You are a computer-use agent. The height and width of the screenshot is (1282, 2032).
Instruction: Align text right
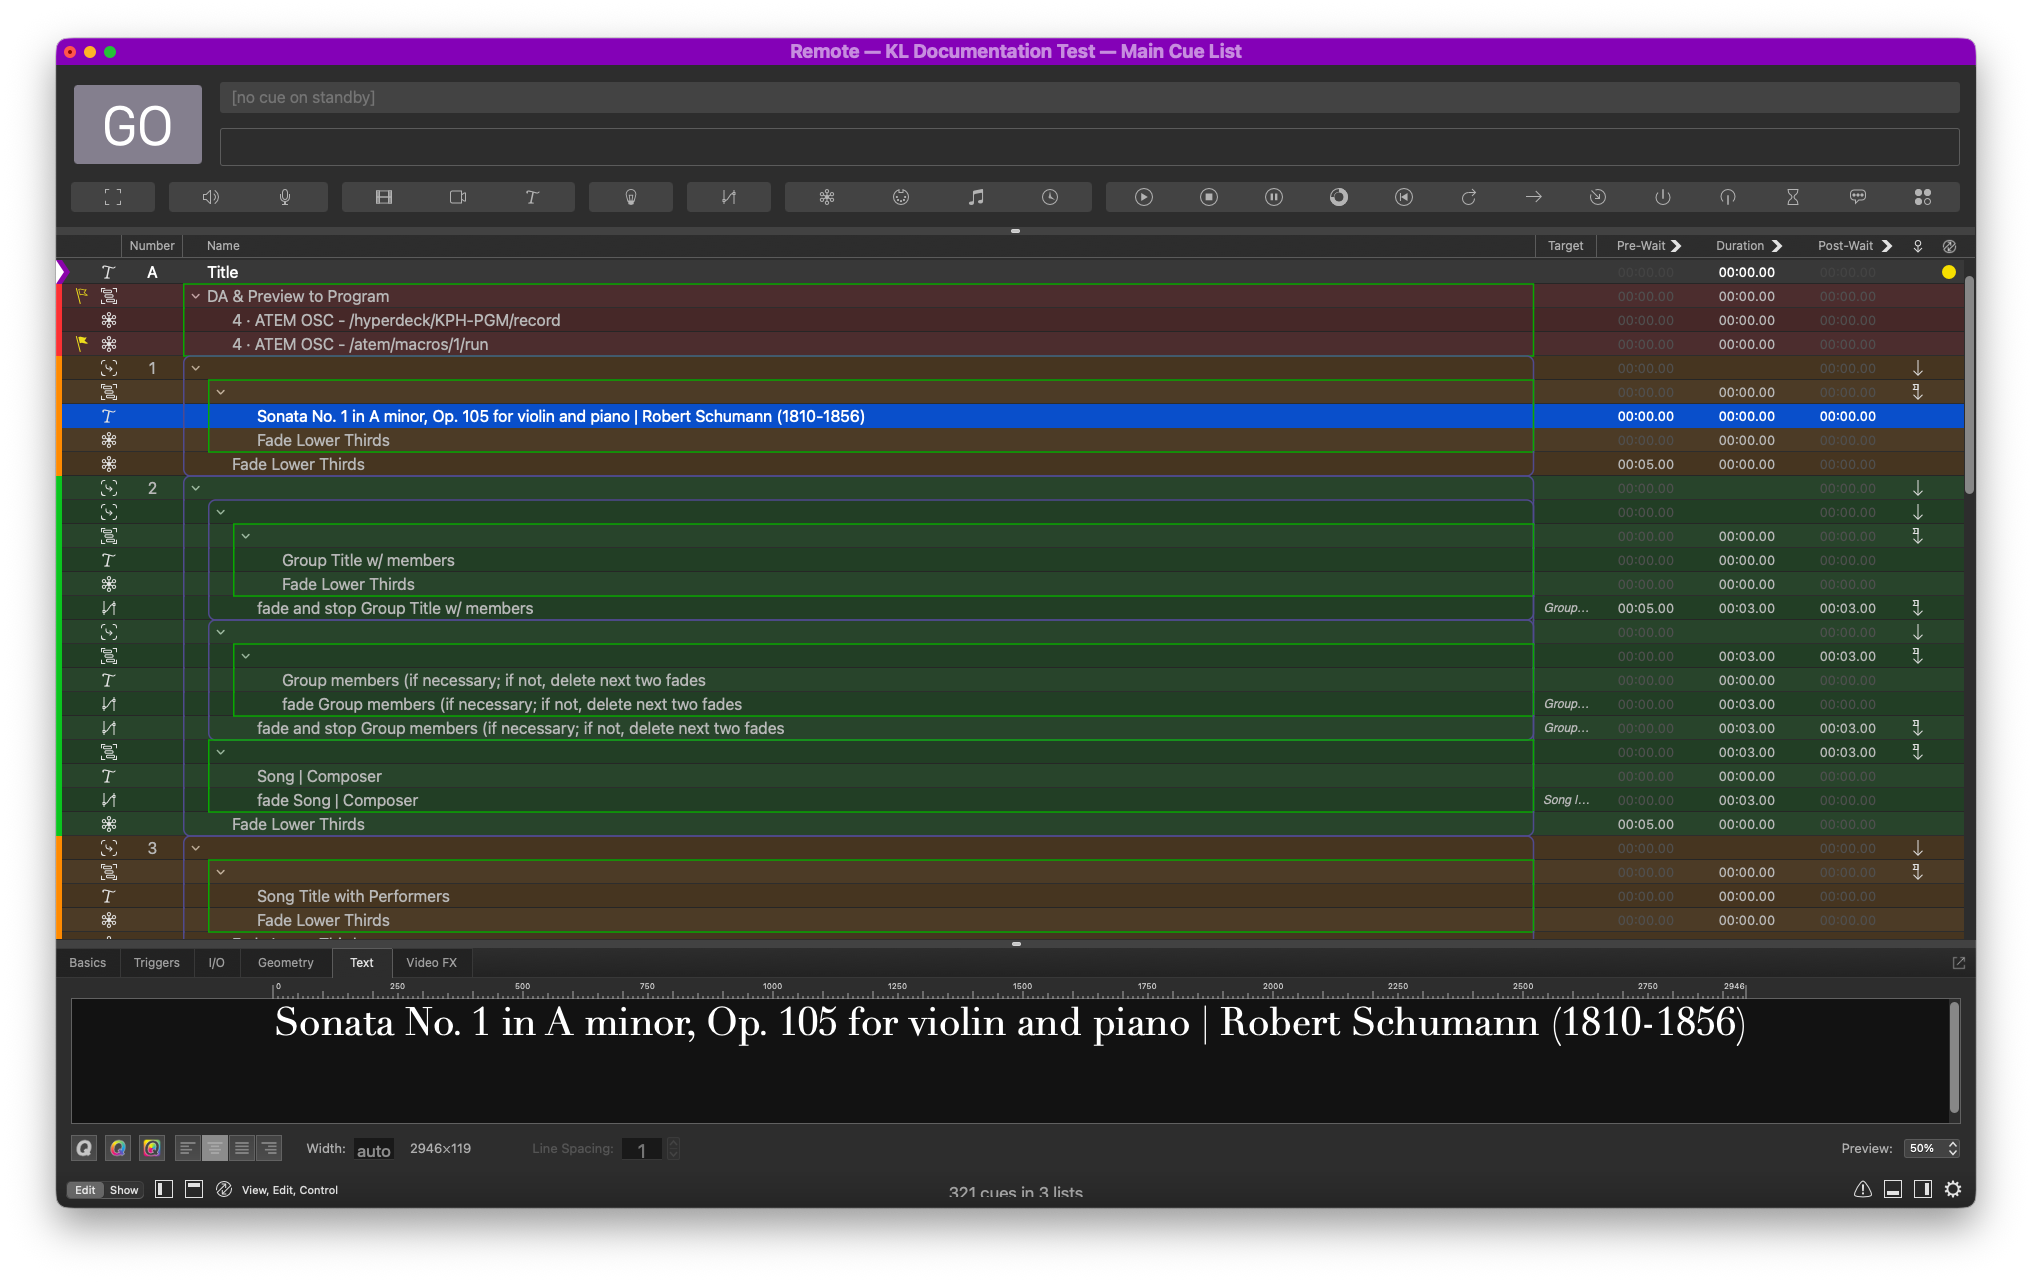click(x=269, y=1148)
